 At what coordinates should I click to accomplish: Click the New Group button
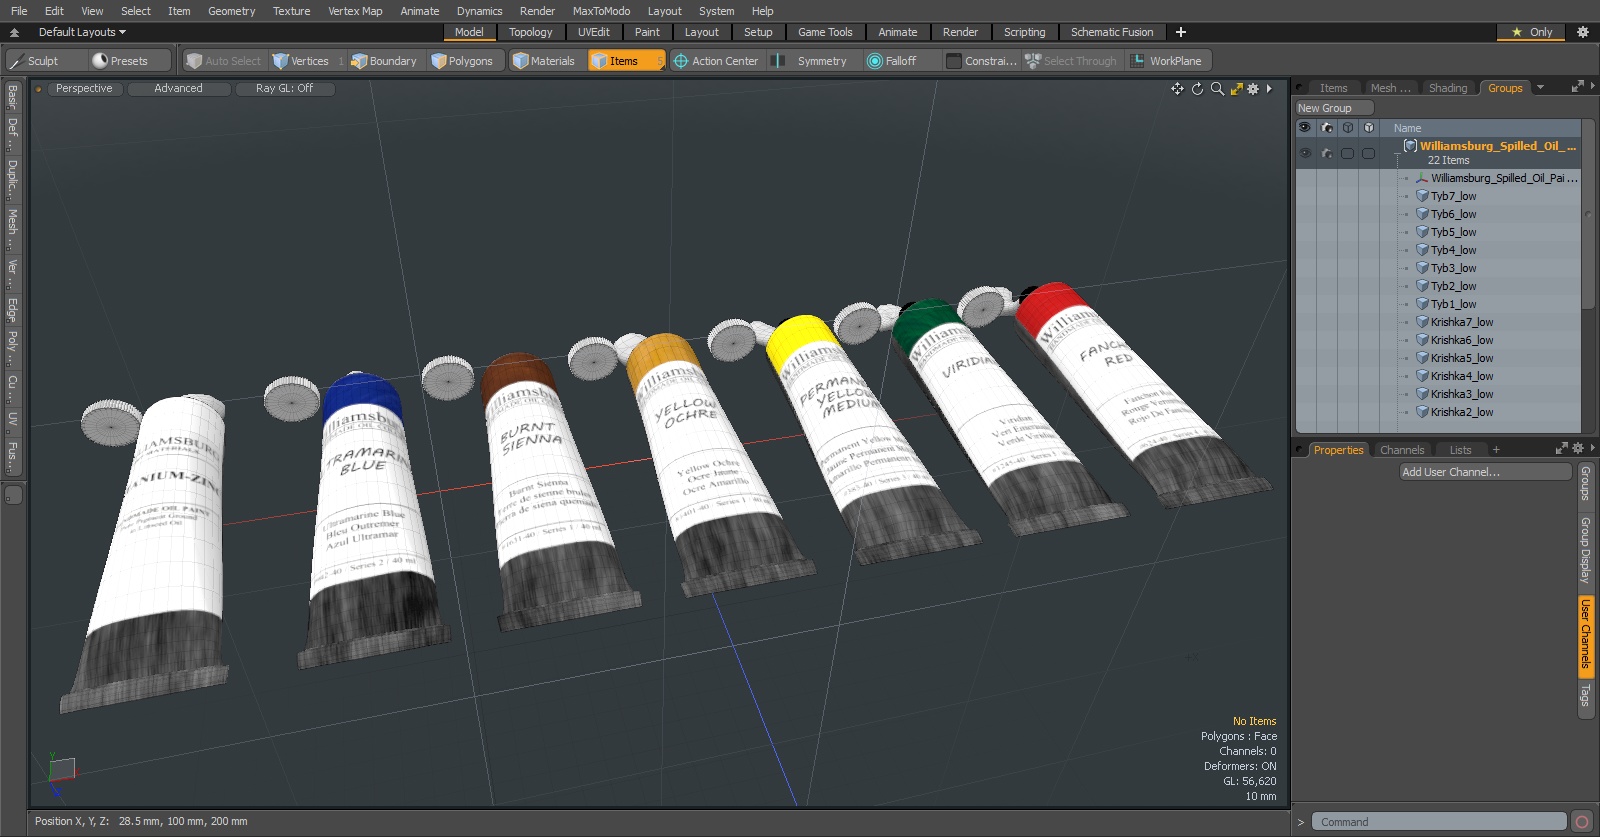click(x=1334, y=108)
